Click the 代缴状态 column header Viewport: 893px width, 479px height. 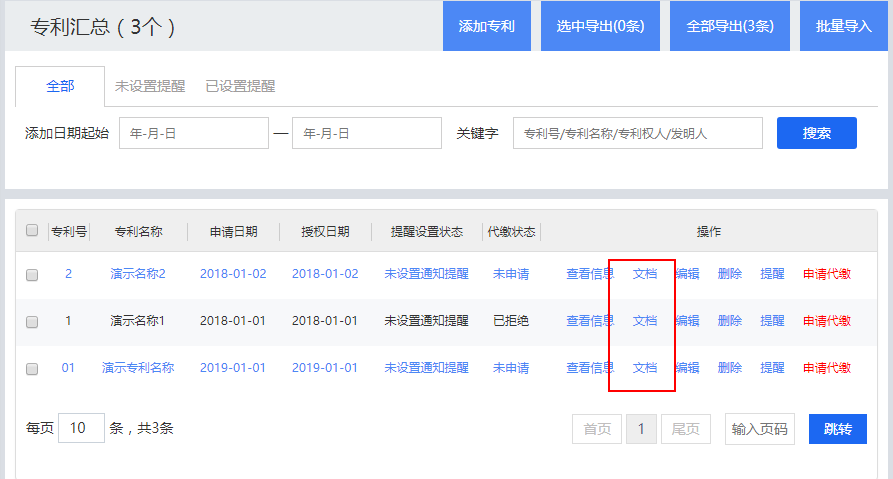click(x=511, y=232)
